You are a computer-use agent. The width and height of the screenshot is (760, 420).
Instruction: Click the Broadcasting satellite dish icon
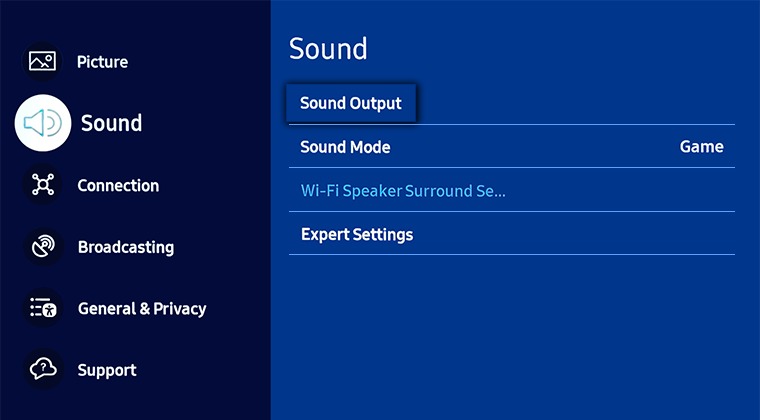pos(43,247)
